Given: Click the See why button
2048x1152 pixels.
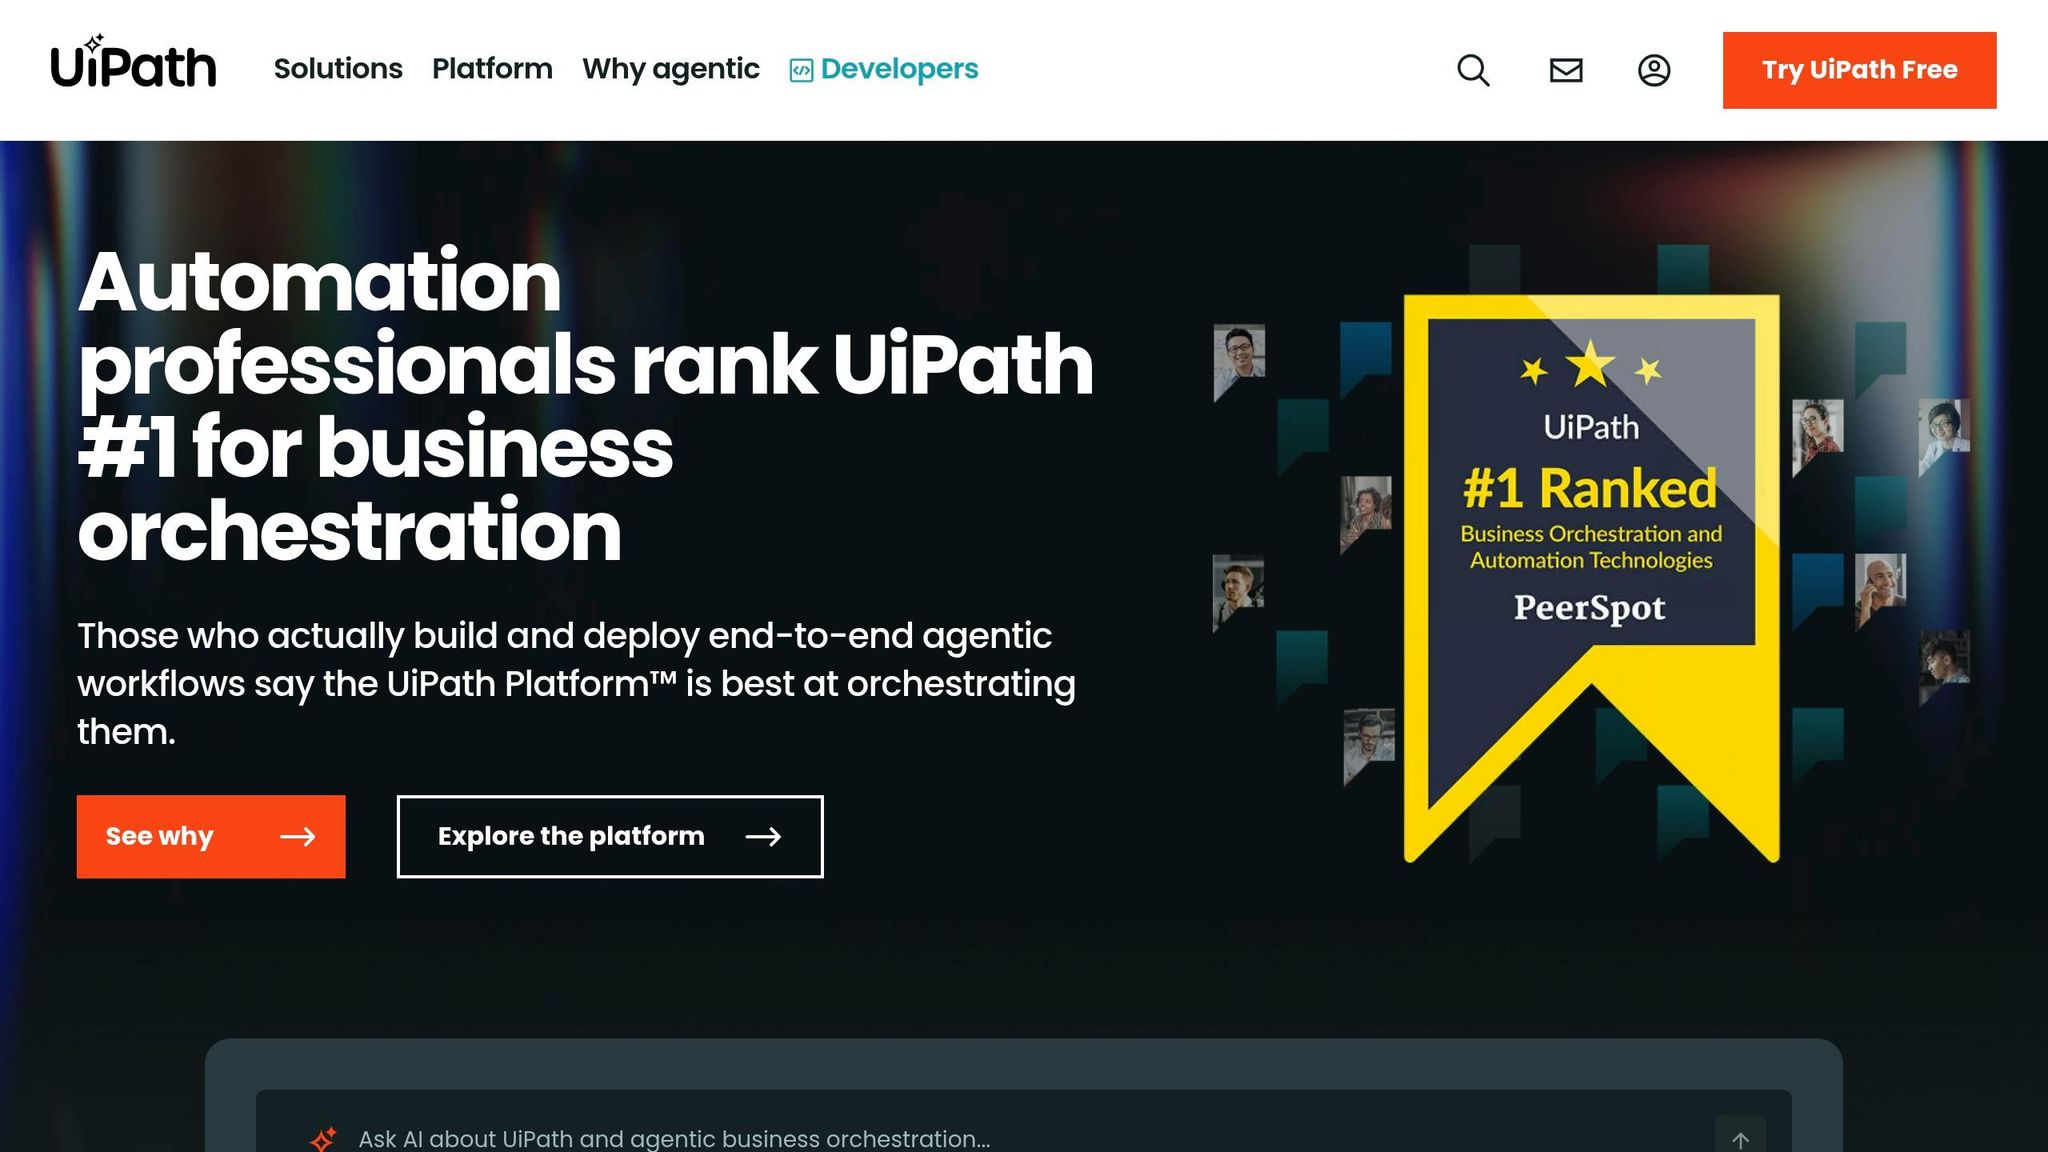Looking at the screenshot, I should click(211, 837).
